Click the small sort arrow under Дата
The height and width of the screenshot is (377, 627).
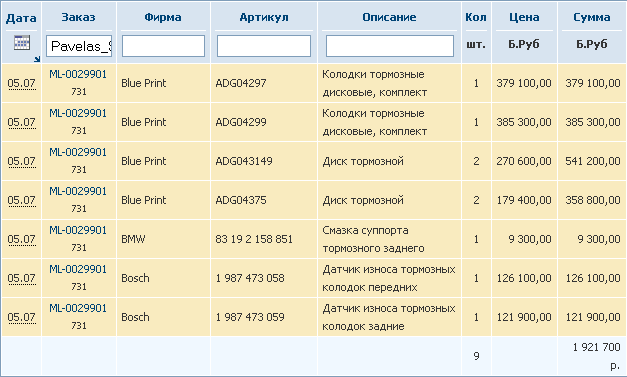click(x=37, y=60)
